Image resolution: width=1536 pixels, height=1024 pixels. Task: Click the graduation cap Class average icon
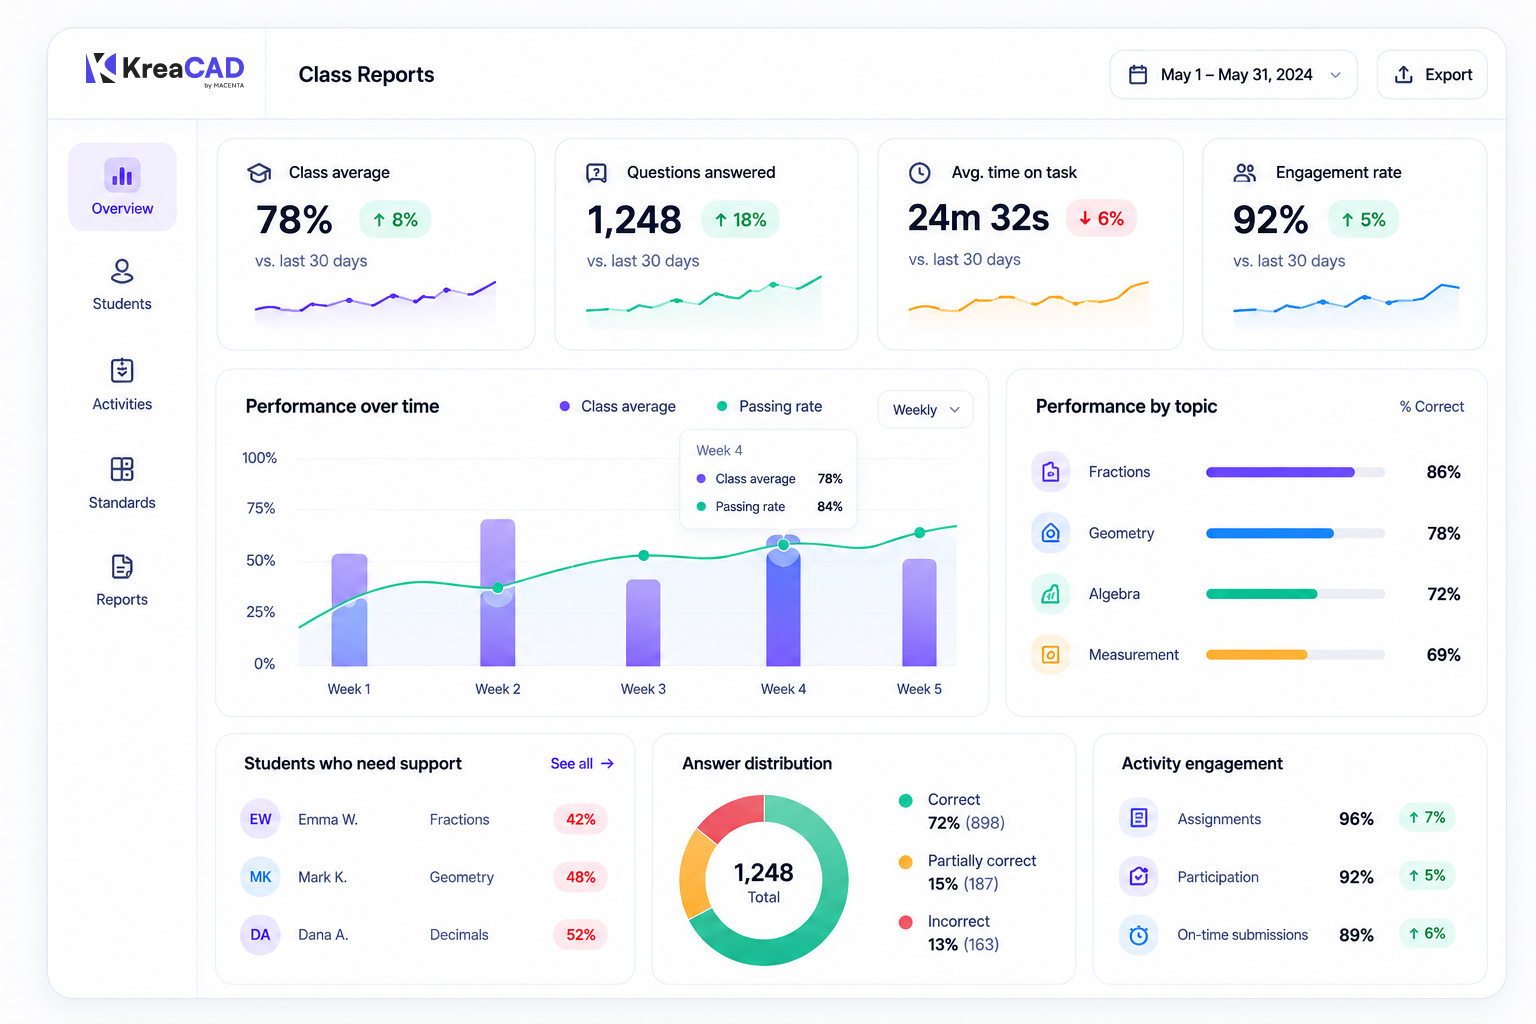click(x=259, y=173)
